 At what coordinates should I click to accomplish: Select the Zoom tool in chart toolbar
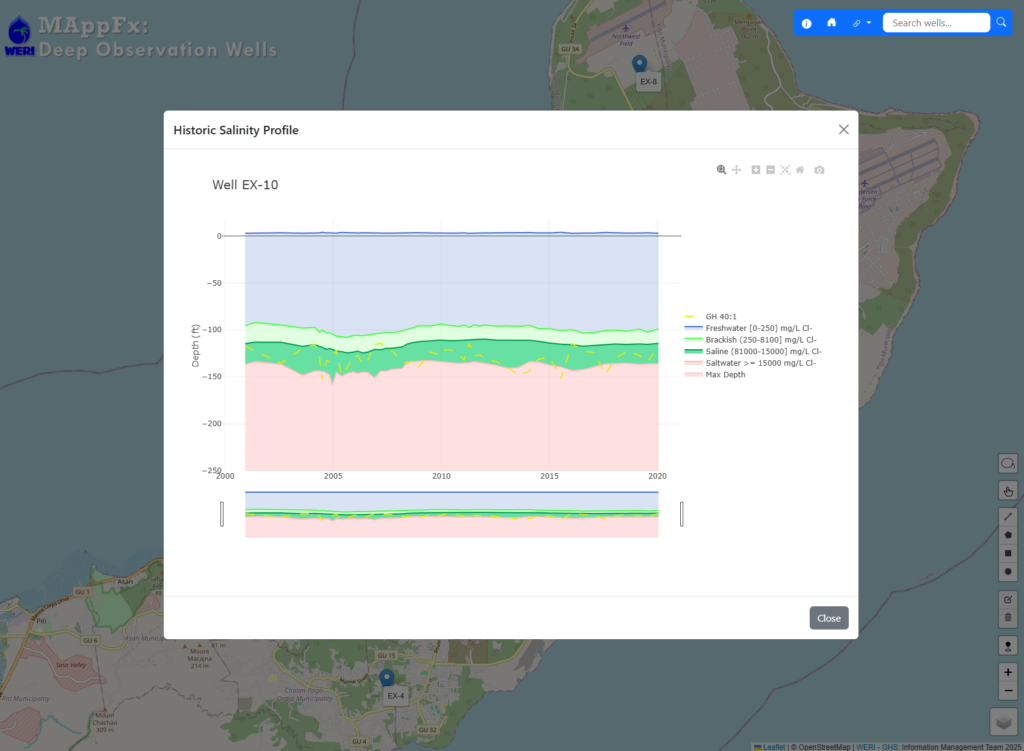721,170
